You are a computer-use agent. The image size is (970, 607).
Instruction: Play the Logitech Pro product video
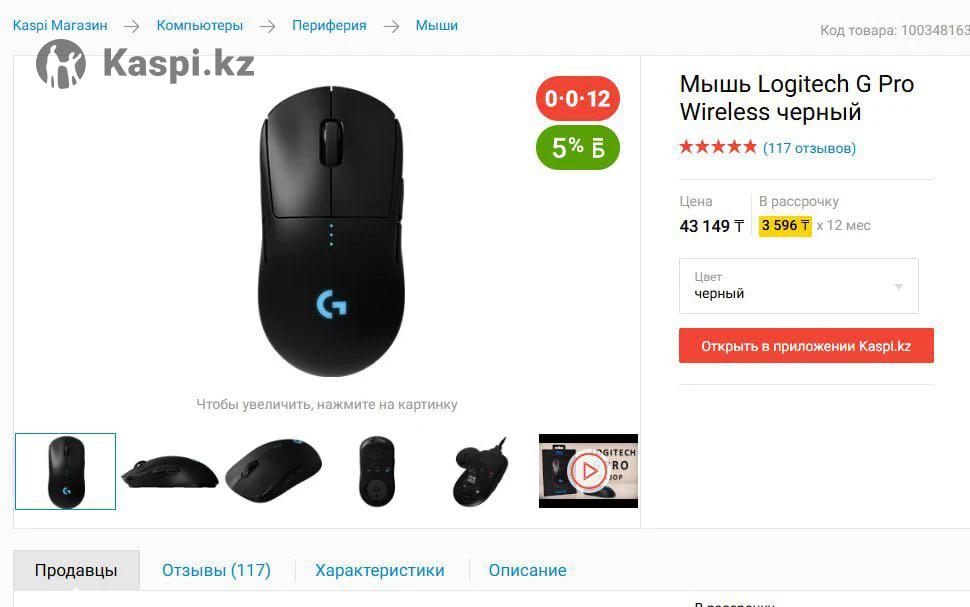click(x=588, y=471)
